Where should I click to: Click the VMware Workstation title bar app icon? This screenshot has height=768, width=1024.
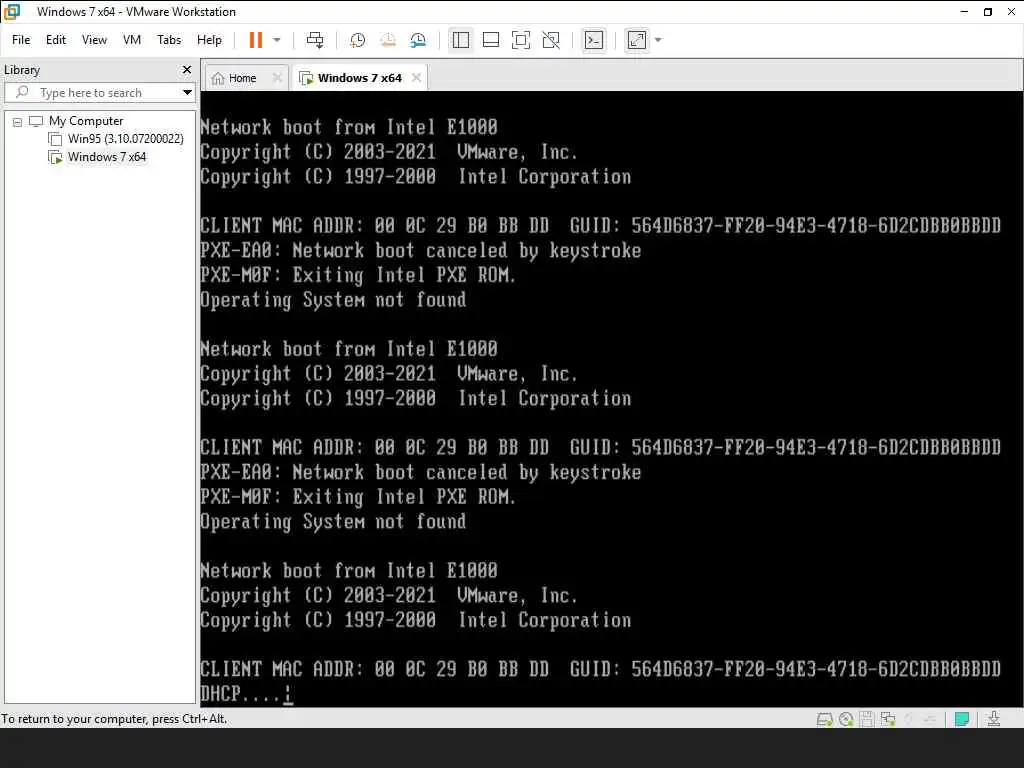(x=12, y=12)
